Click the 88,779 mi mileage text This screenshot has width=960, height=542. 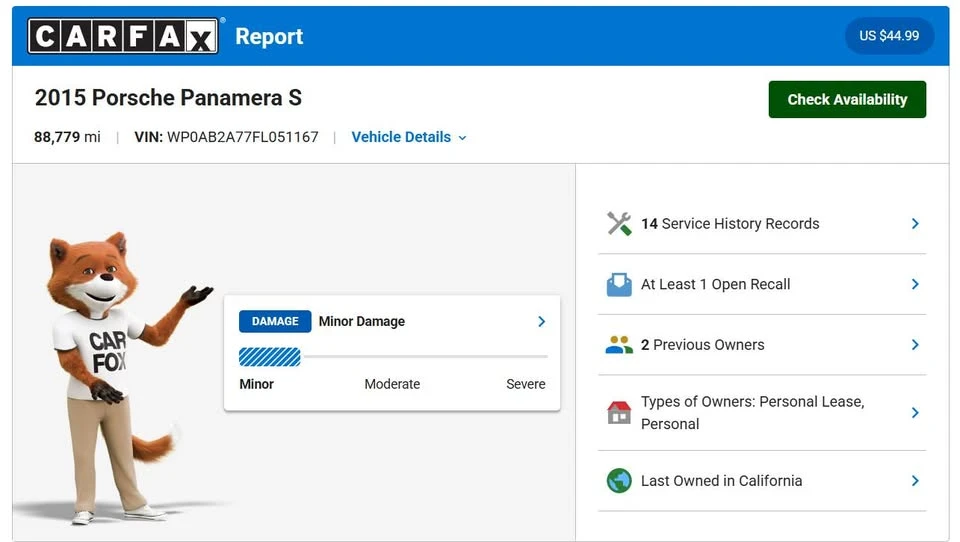pyautogui.click(x=67, y=137)
